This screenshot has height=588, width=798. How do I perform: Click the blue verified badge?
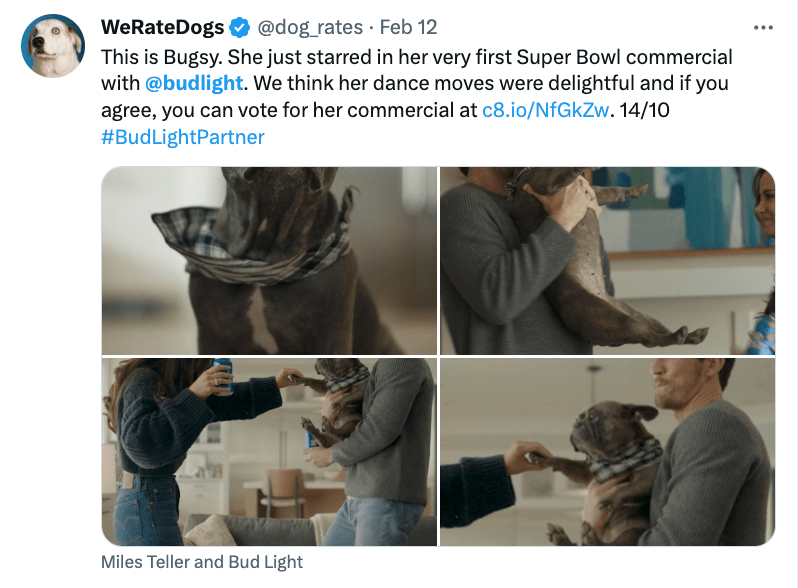click(241, 27)
